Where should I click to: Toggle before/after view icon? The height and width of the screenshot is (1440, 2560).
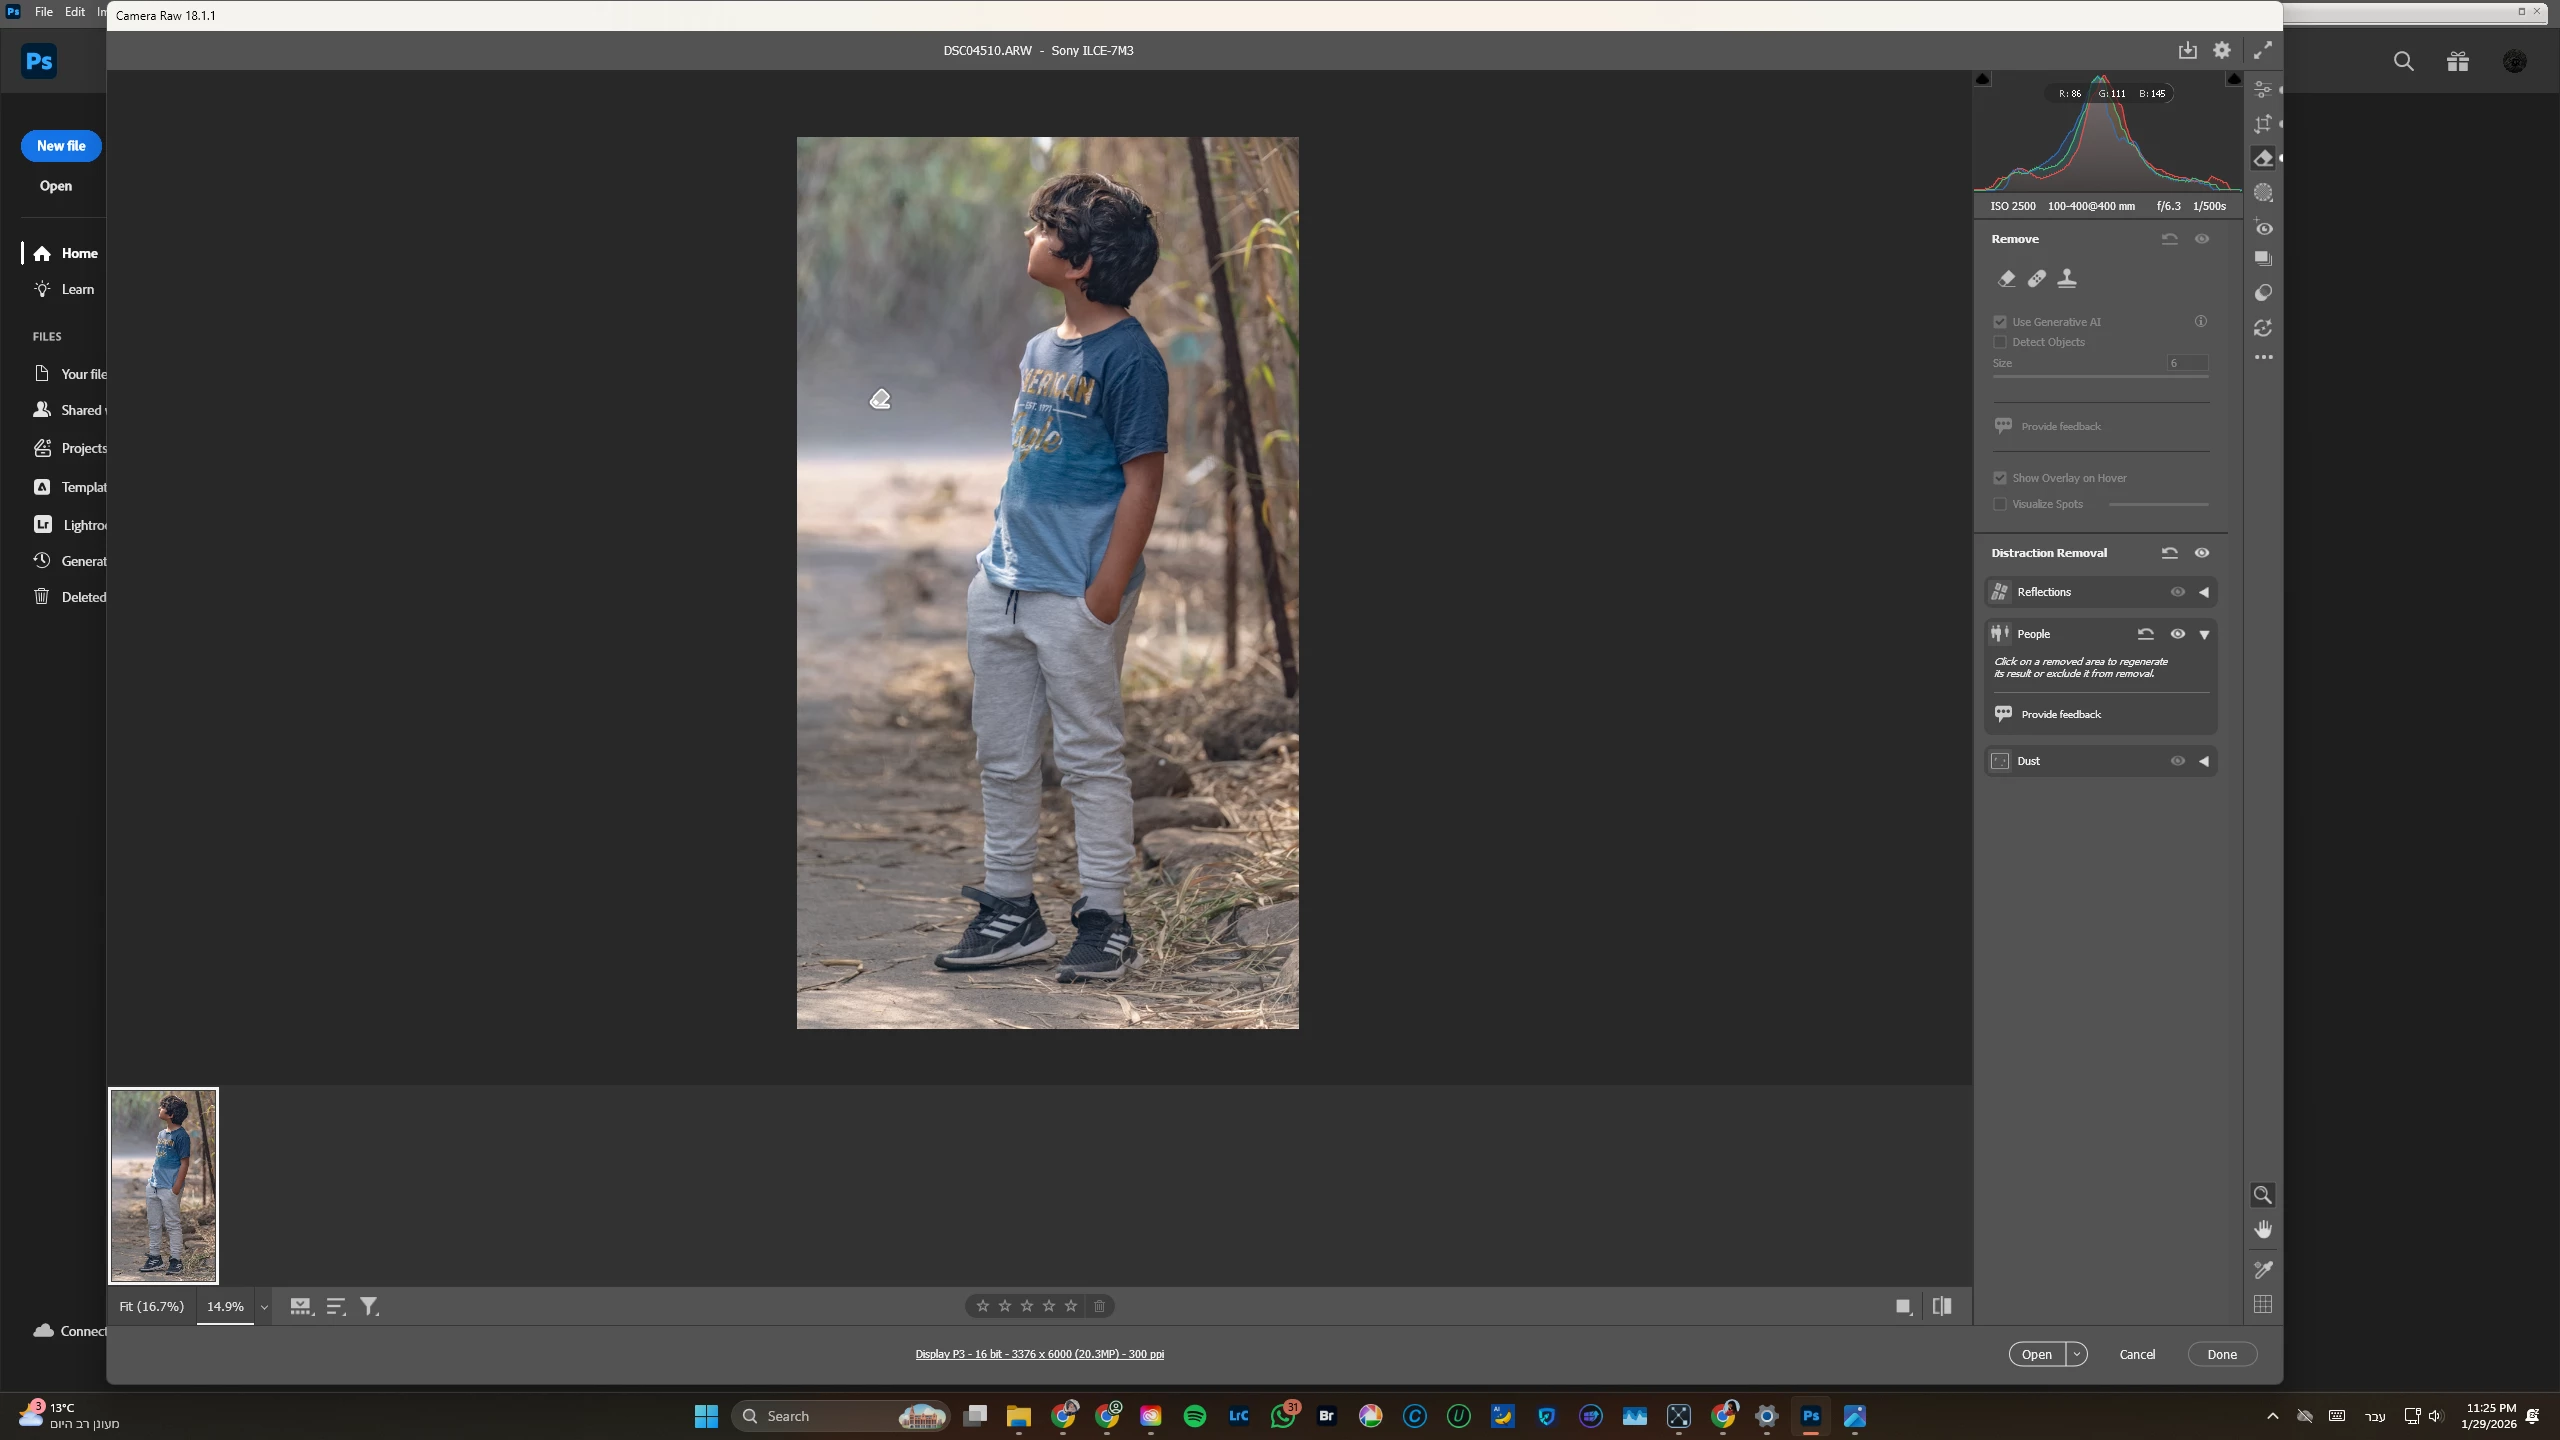(x=1942, y=1306)
